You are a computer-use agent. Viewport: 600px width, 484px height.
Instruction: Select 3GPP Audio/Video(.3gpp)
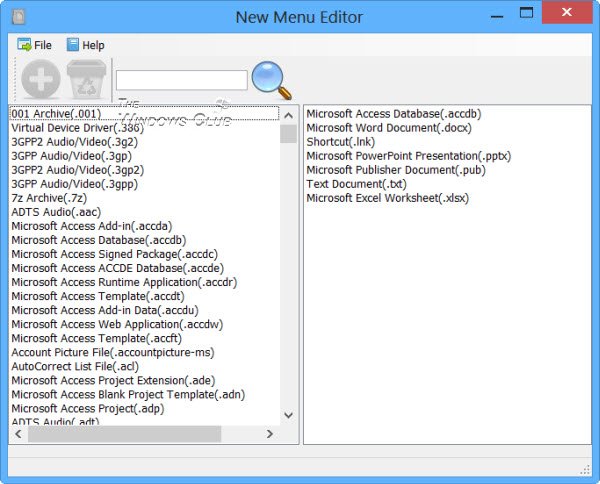click(75, 184)
